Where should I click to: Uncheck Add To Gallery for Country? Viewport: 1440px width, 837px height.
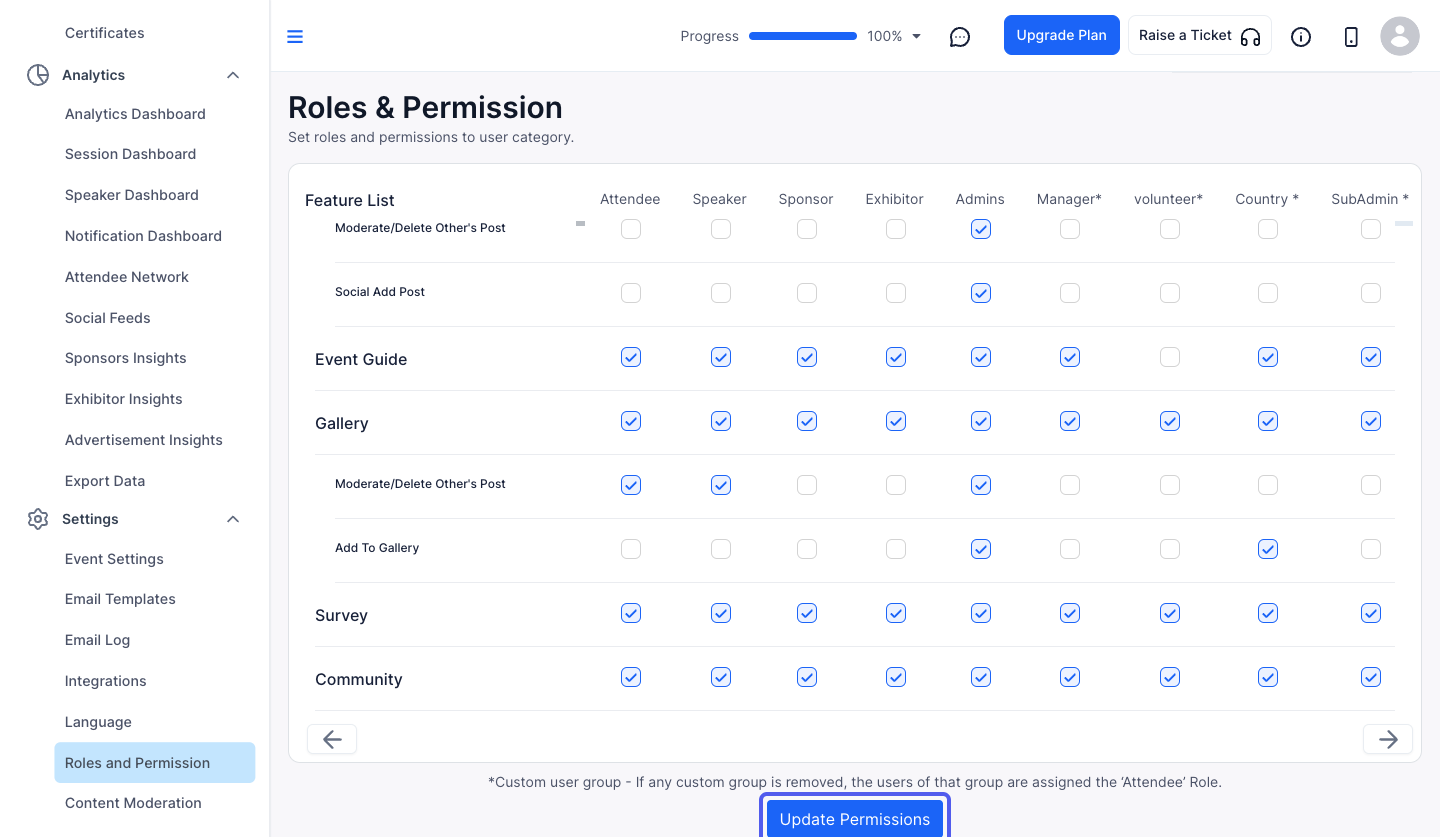tap(1268, 549)
